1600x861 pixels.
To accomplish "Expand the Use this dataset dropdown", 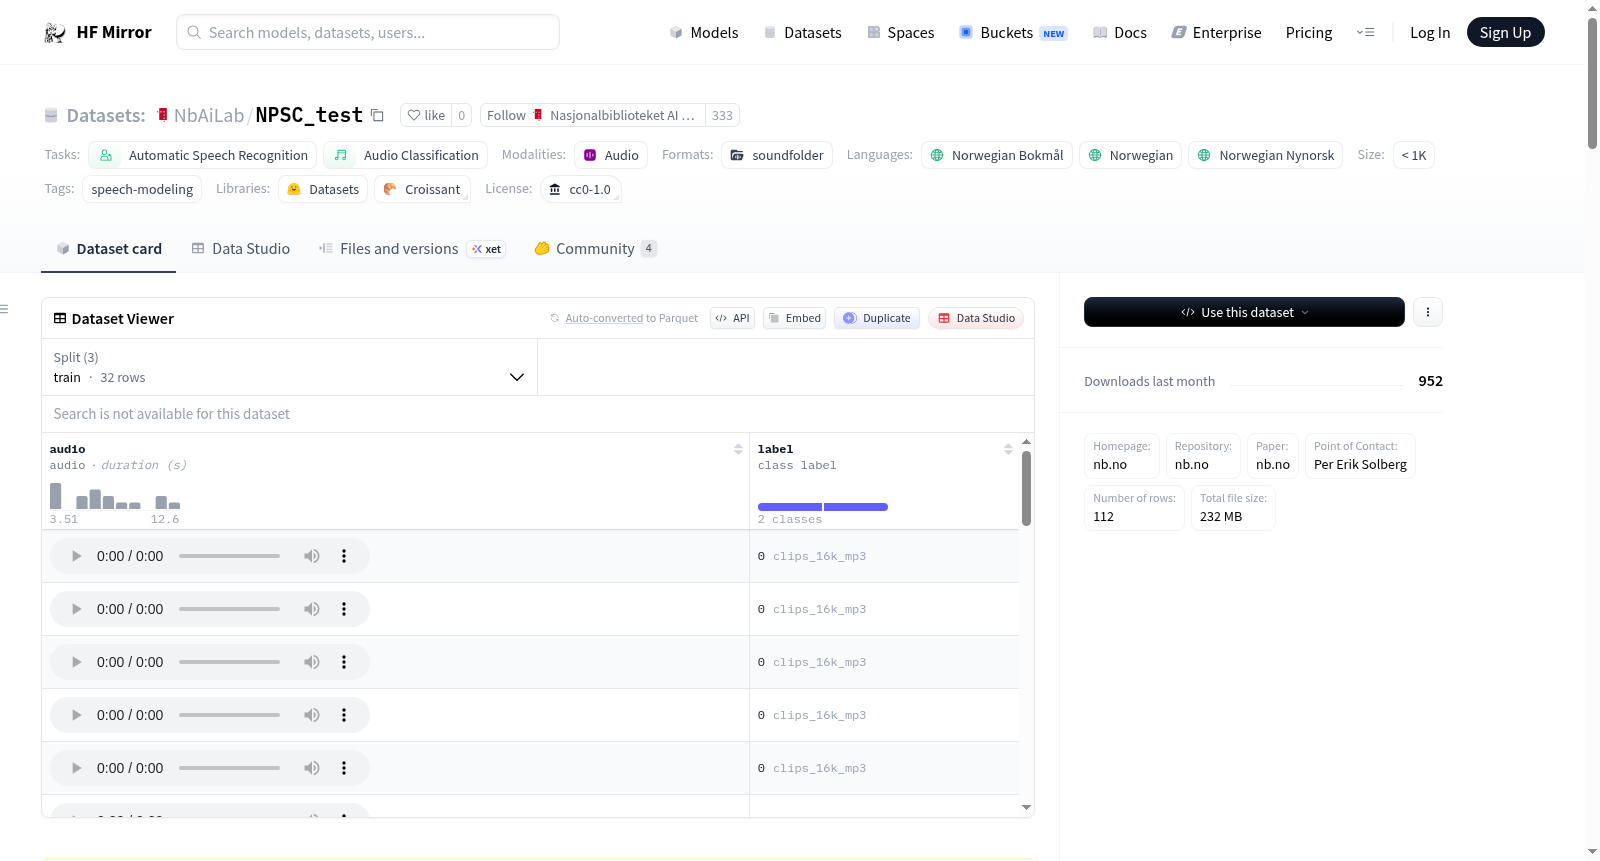I will coord(1244,312).
